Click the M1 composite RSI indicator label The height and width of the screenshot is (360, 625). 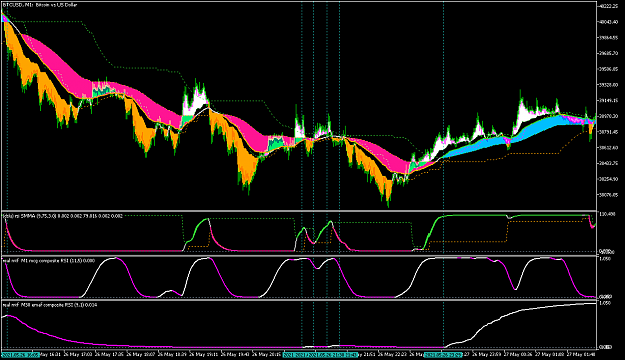pyautogui.click(x=49, y=260)
